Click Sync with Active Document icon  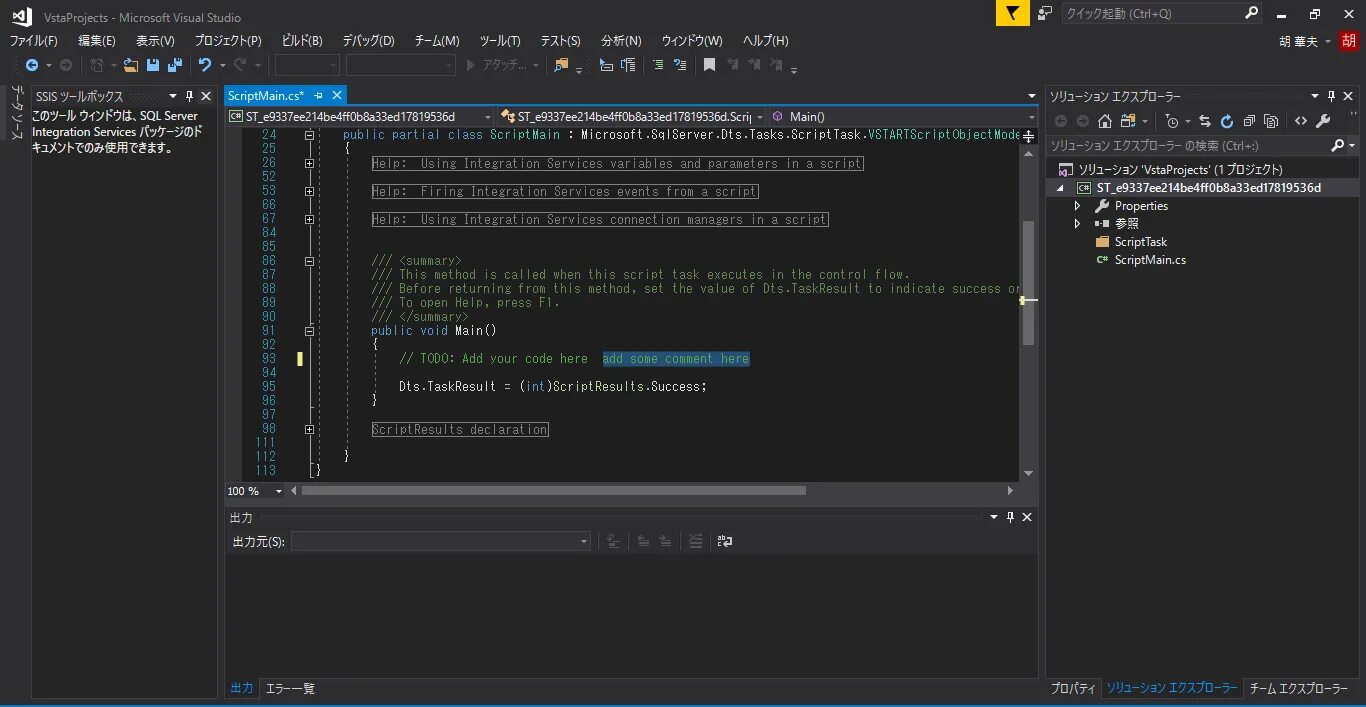1204,121
